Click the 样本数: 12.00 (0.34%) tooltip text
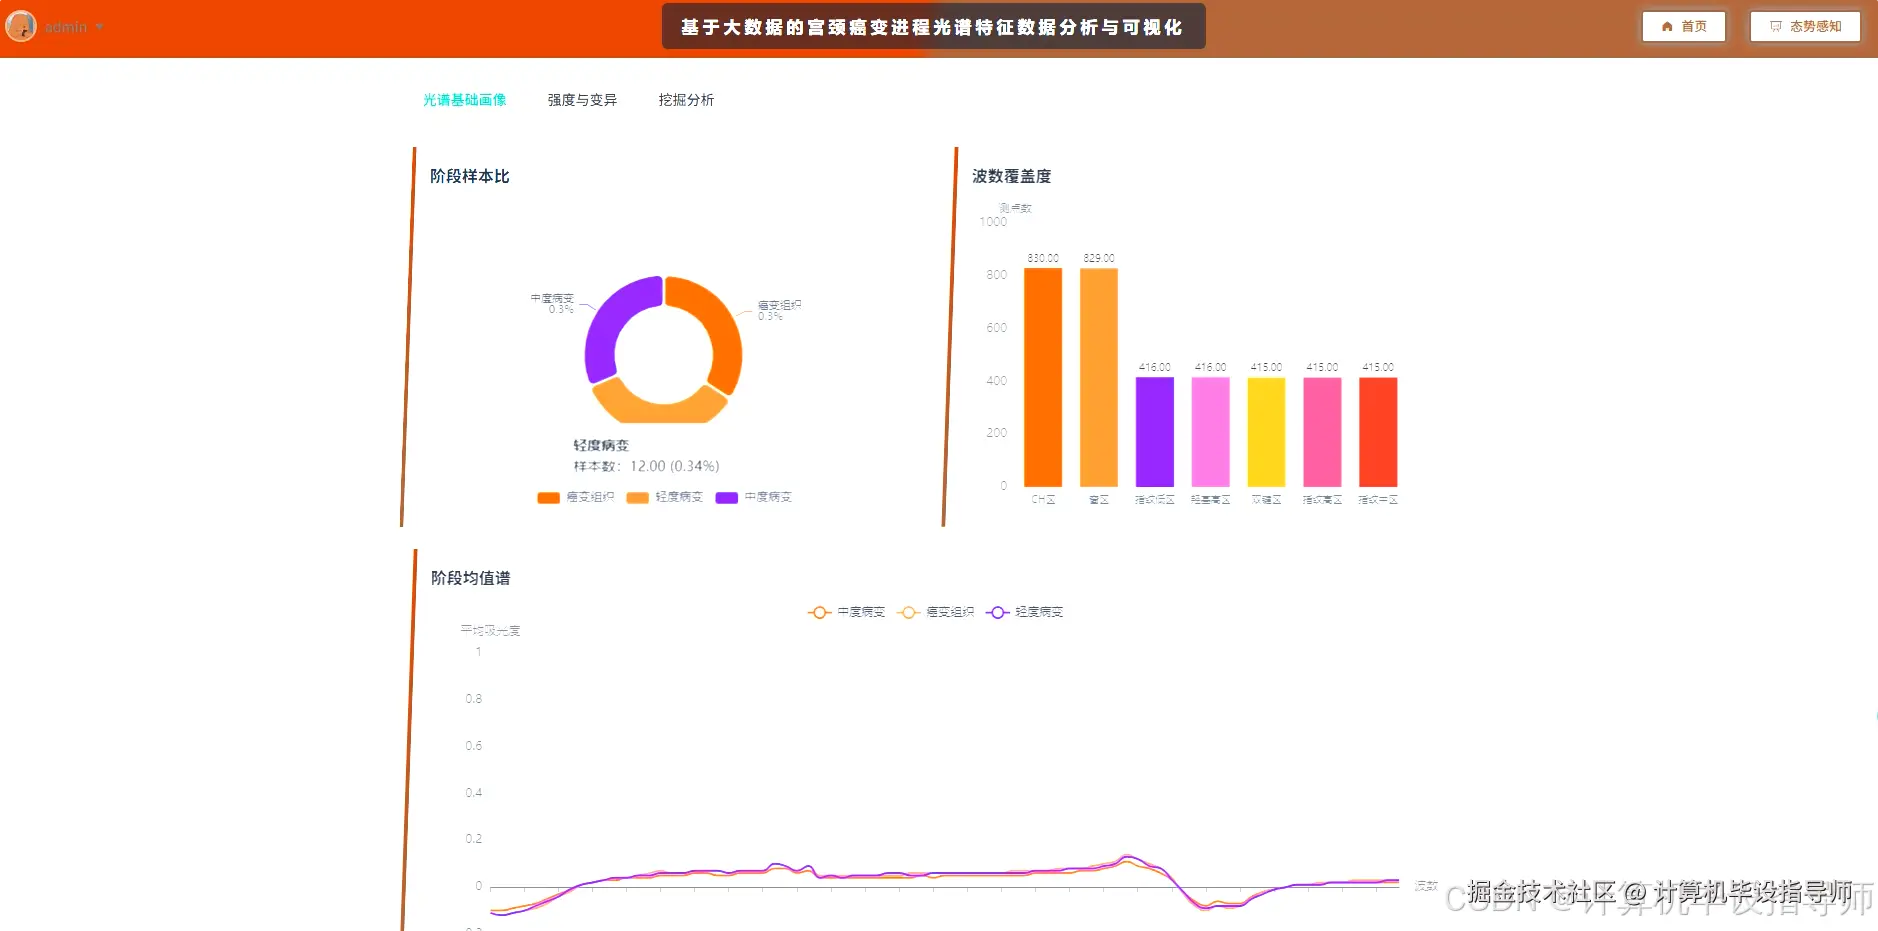 point(646,466)
